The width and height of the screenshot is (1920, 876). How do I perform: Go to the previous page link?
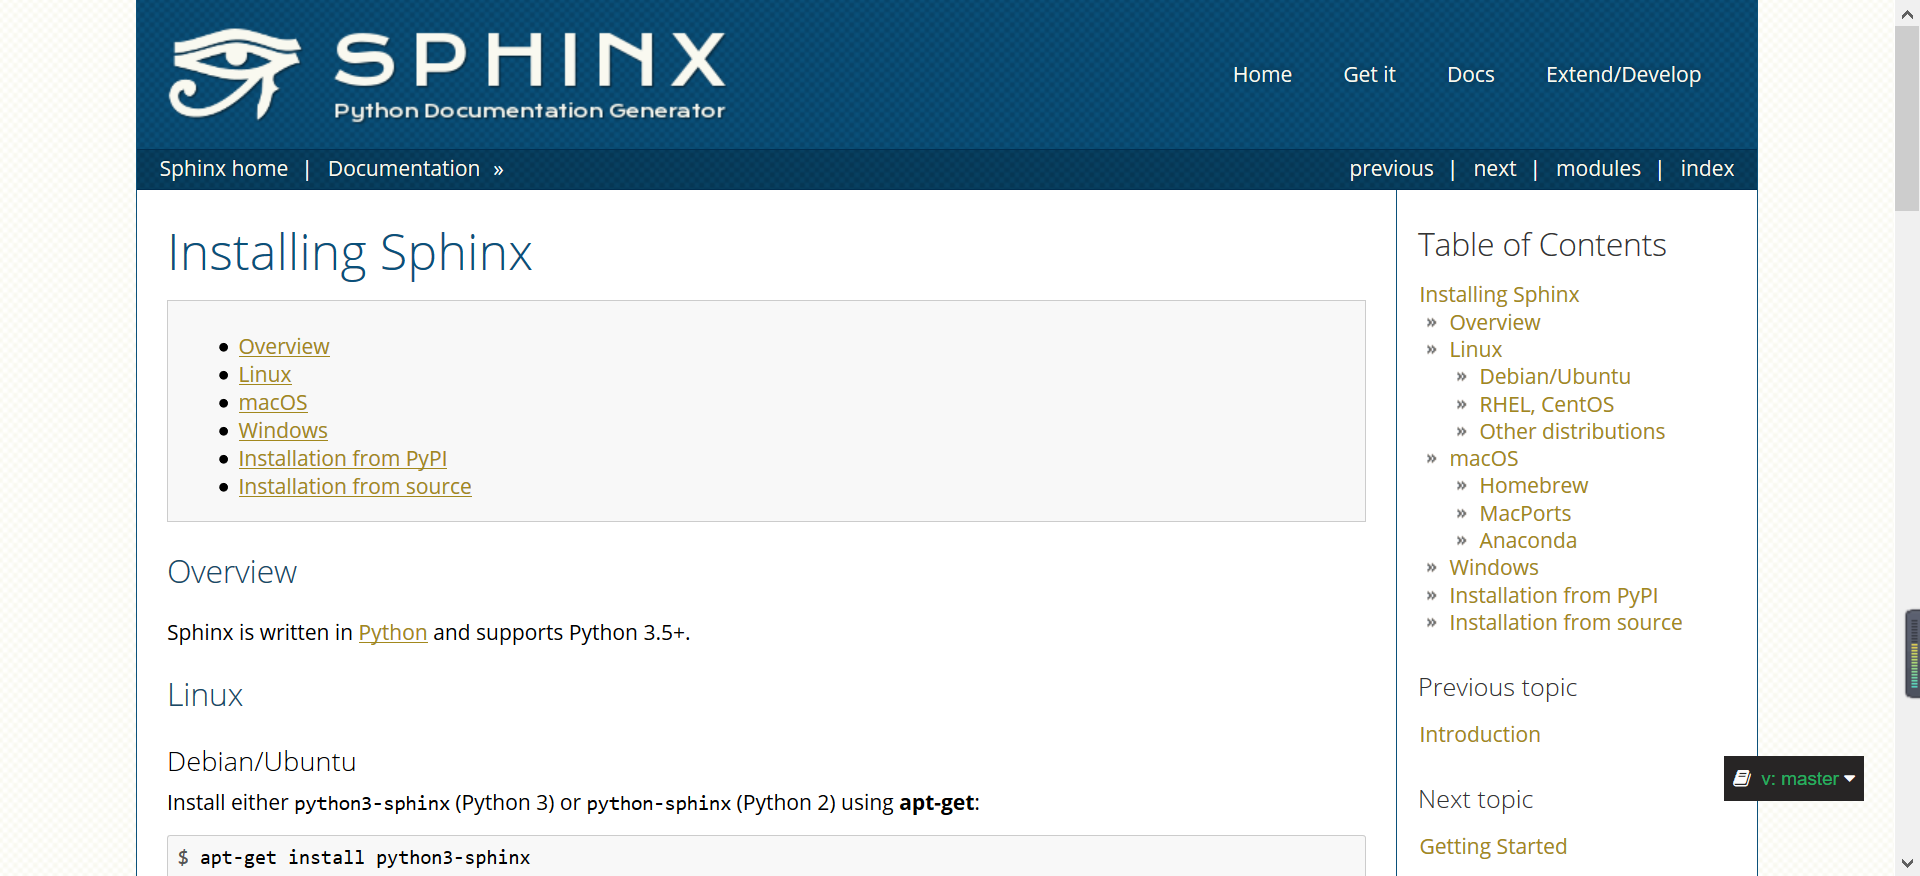point(1391,169)
